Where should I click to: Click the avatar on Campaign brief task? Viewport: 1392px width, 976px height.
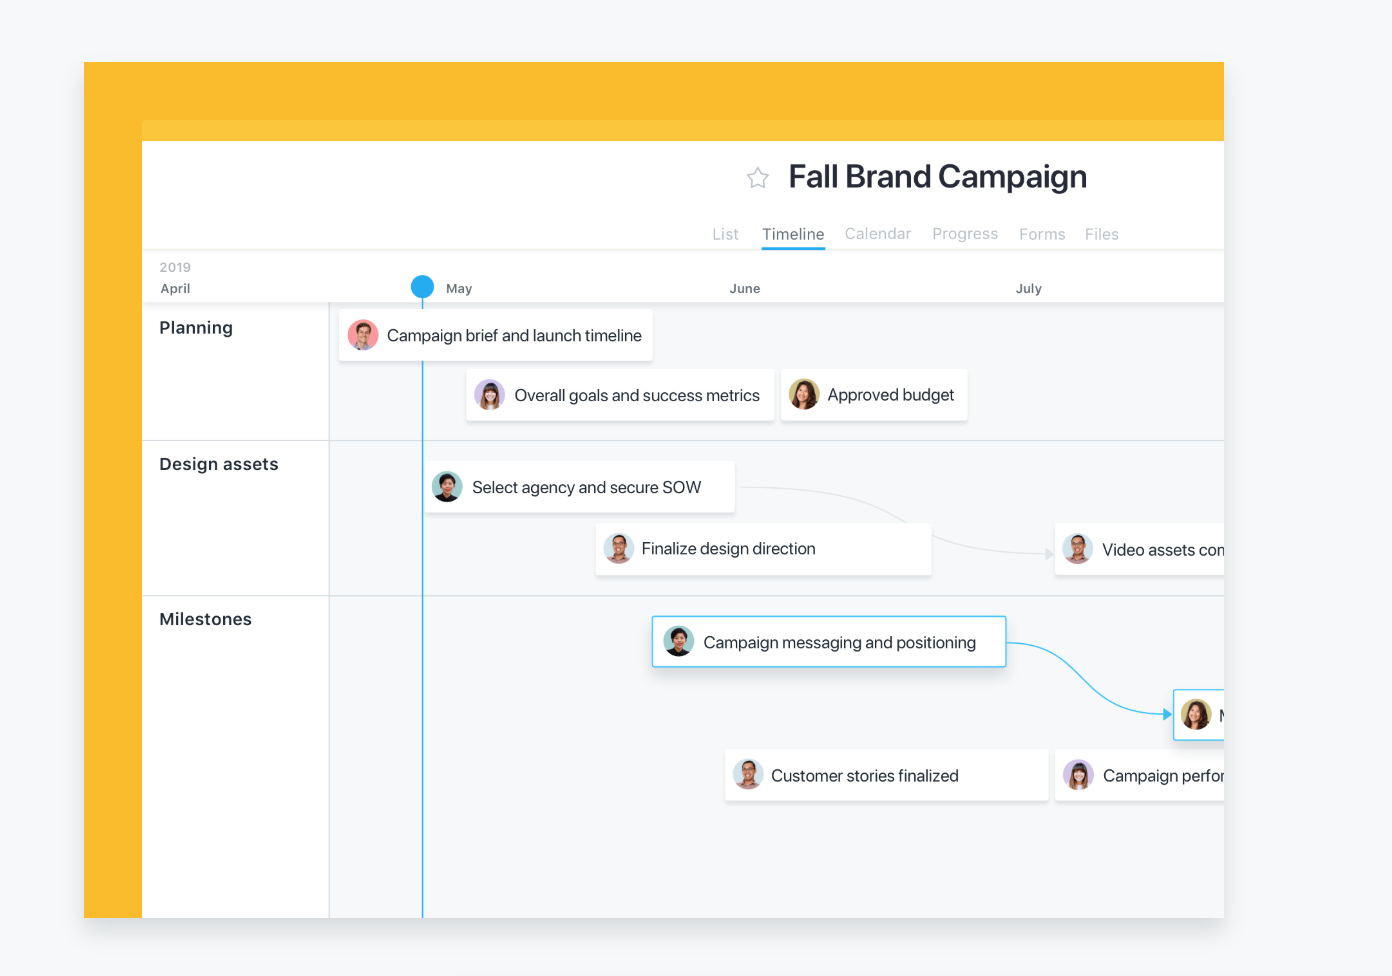362,335
